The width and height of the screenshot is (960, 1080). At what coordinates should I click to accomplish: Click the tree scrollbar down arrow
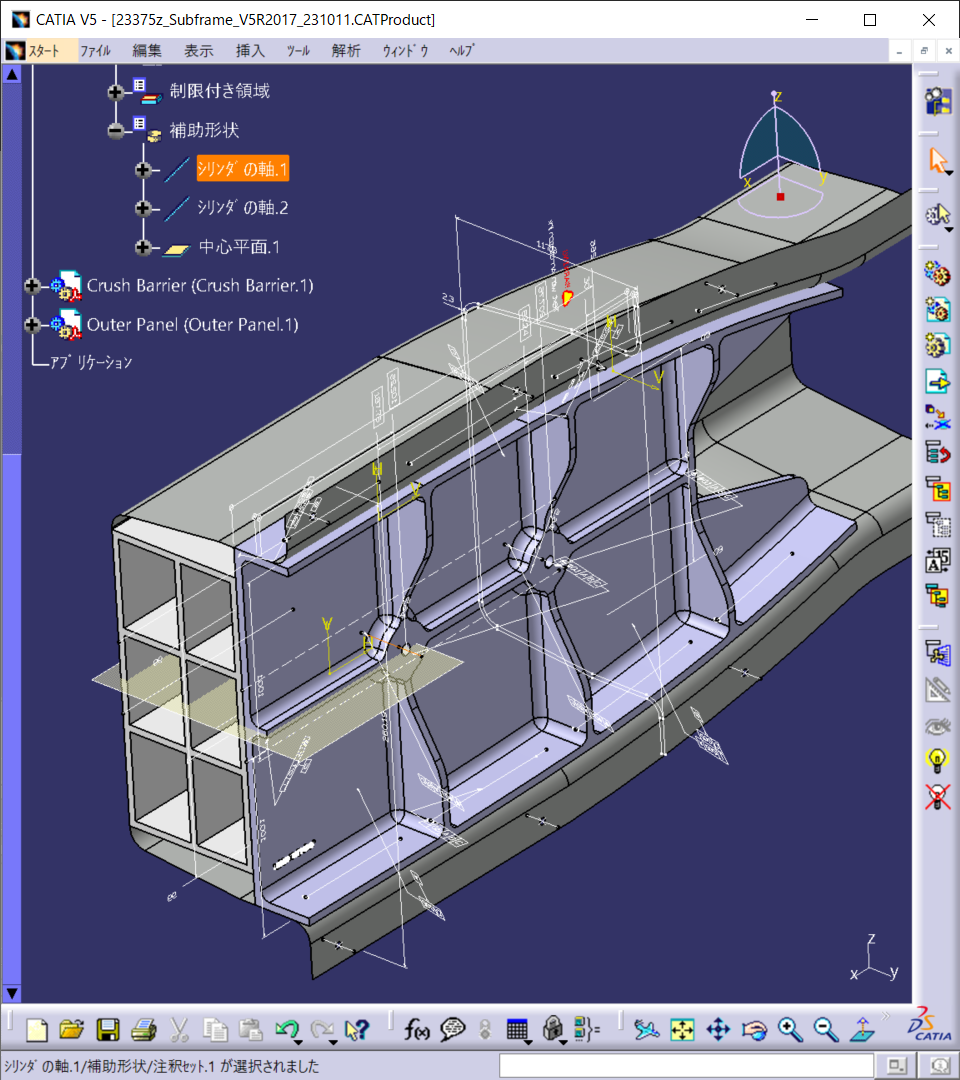pos(12,993)
